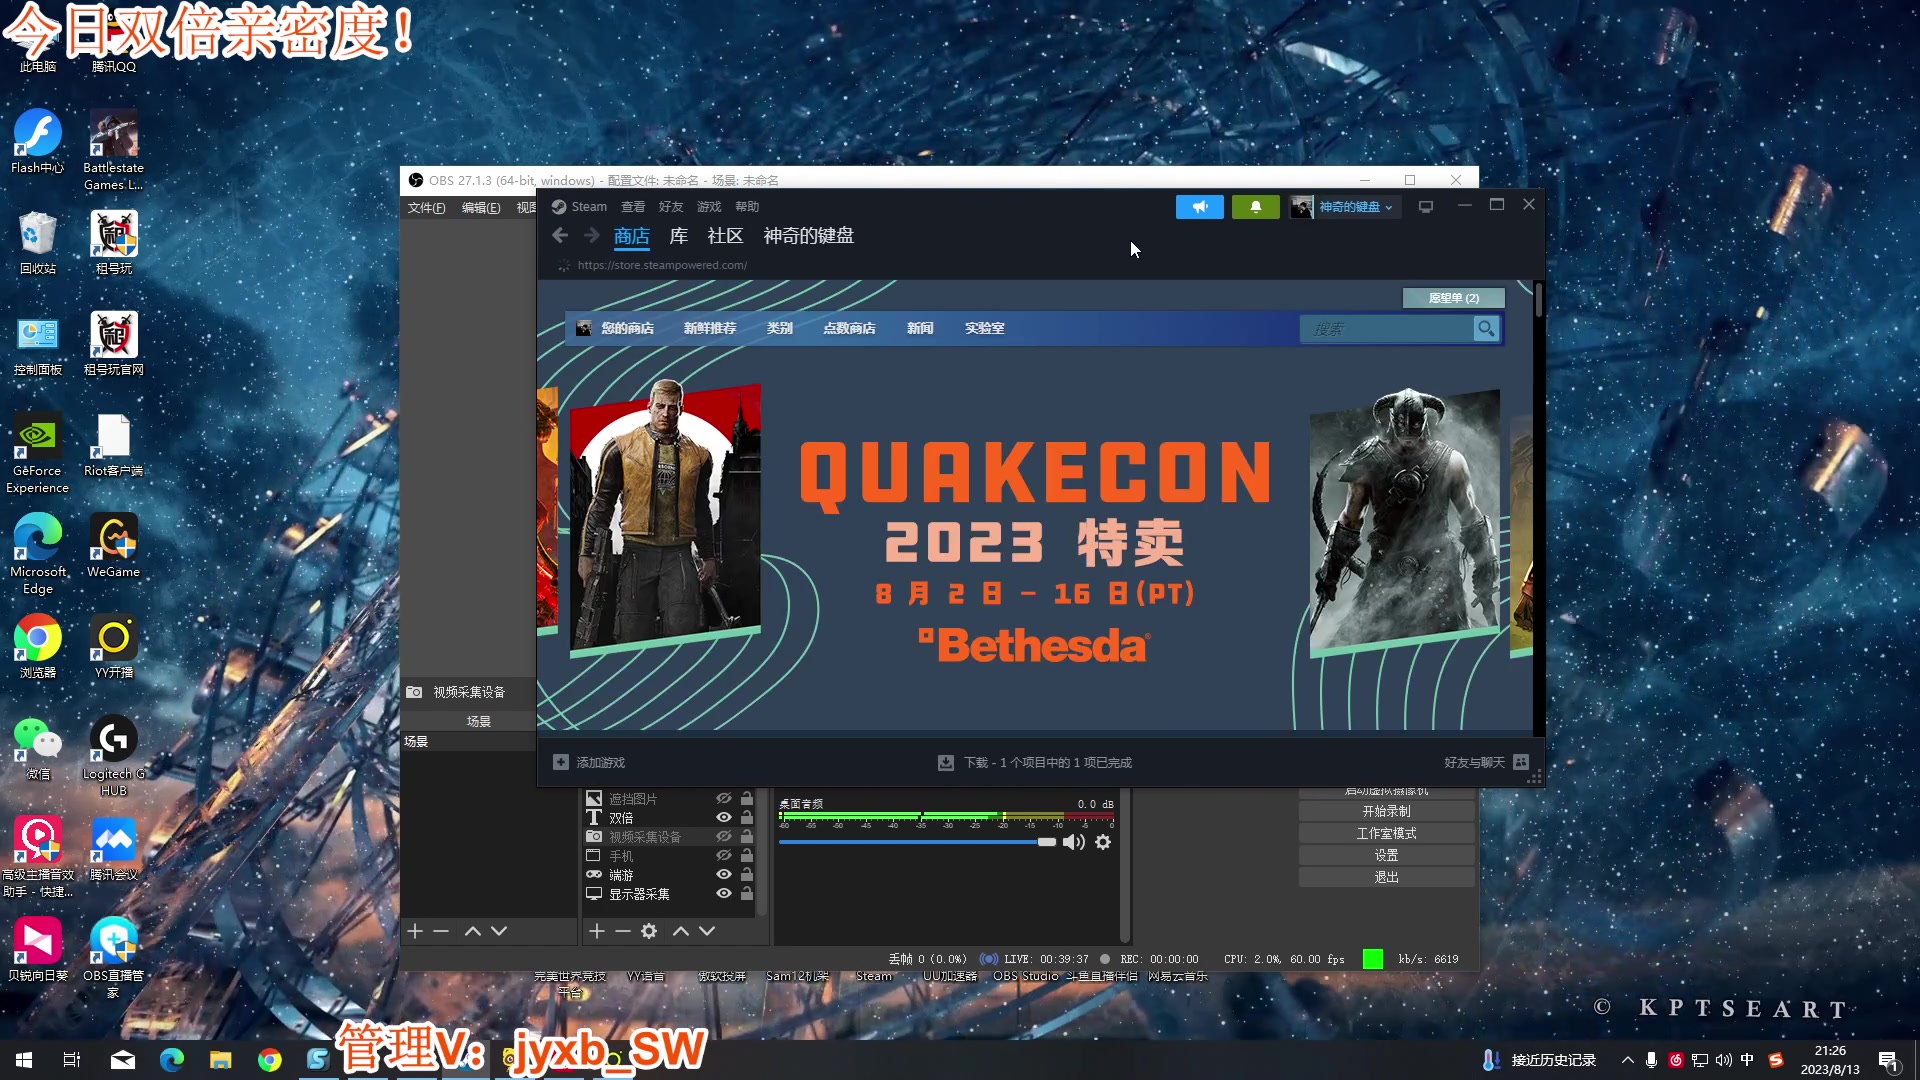The height and width of the screenshot is (1080, 1920).
Task: Toggle lock on 双倍 source
Action: (x=747, y=818)
